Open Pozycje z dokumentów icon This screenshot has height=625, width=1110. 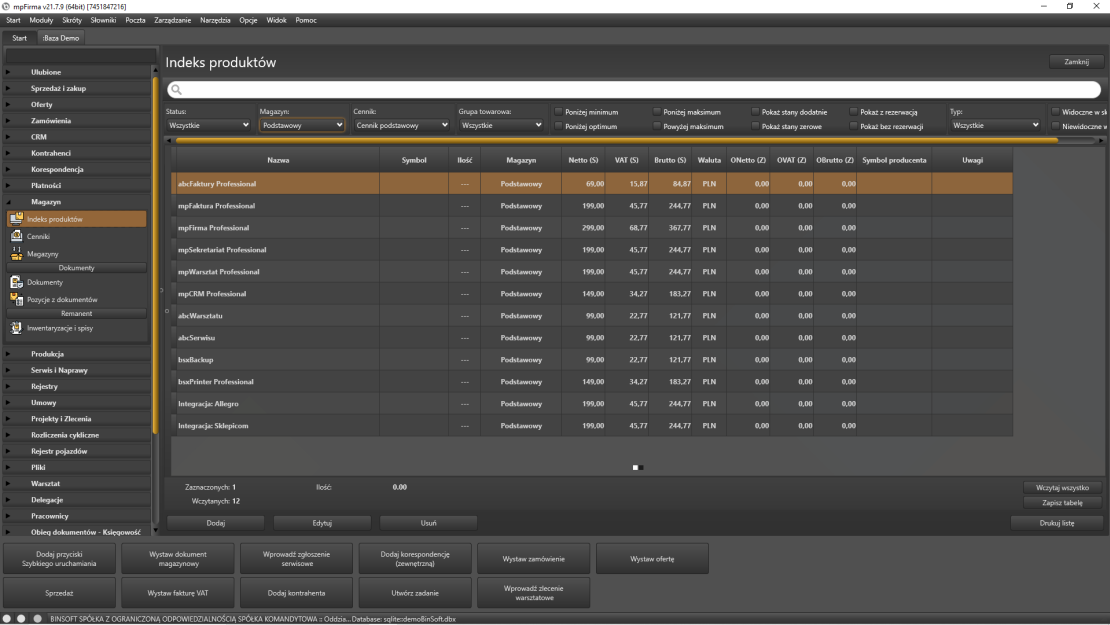(x=16, y=299)
